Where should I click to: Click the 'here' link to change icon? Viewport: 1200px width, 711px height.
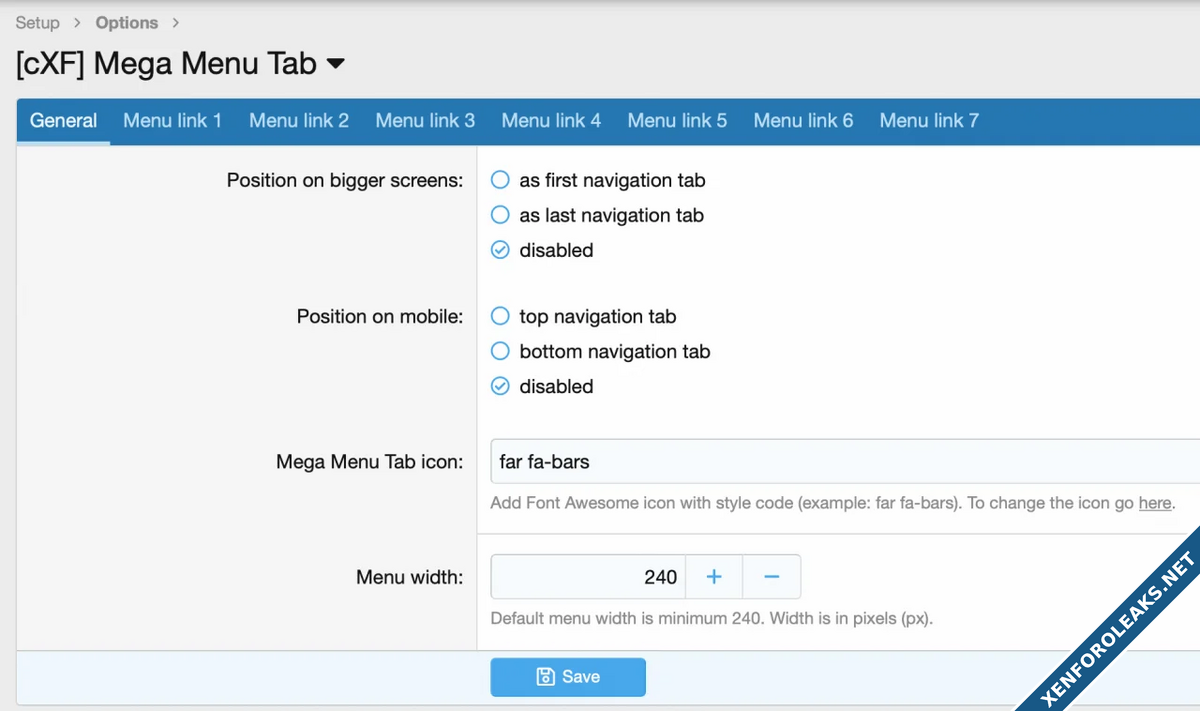(x=1154, y=503)
